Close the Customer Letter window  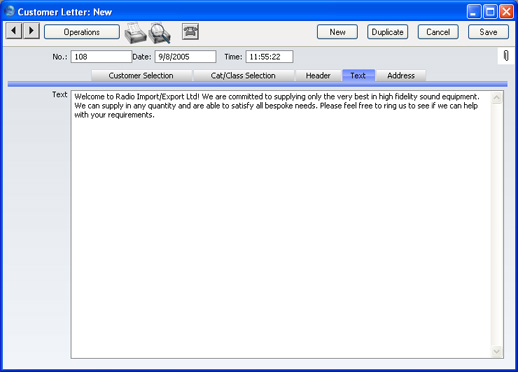point(506,12)
